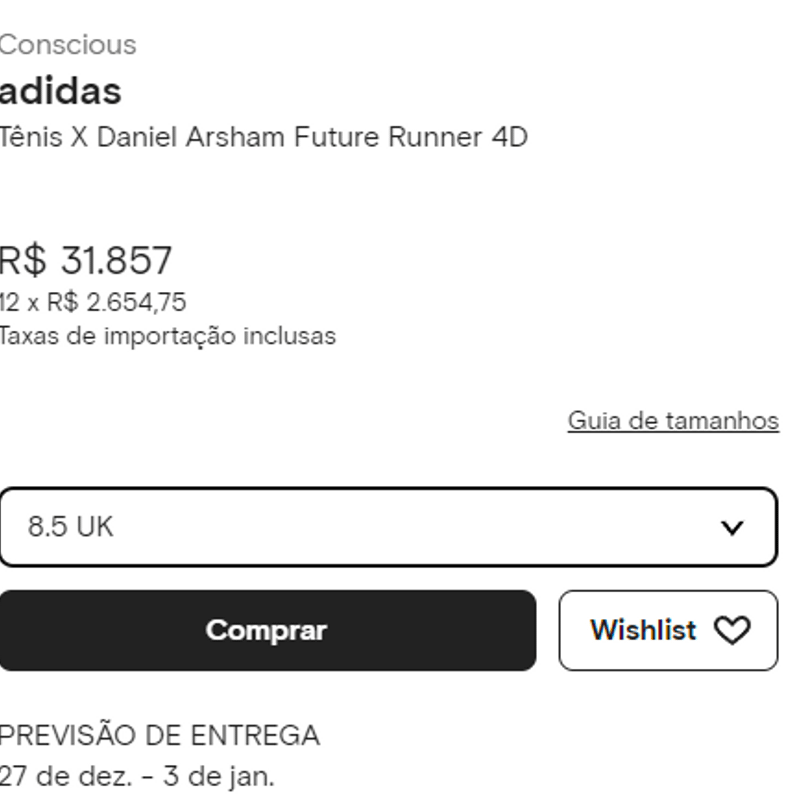Click the R$ 31.857 price
Viewport: 800px width, 800px height.
(x=85, y=261)
